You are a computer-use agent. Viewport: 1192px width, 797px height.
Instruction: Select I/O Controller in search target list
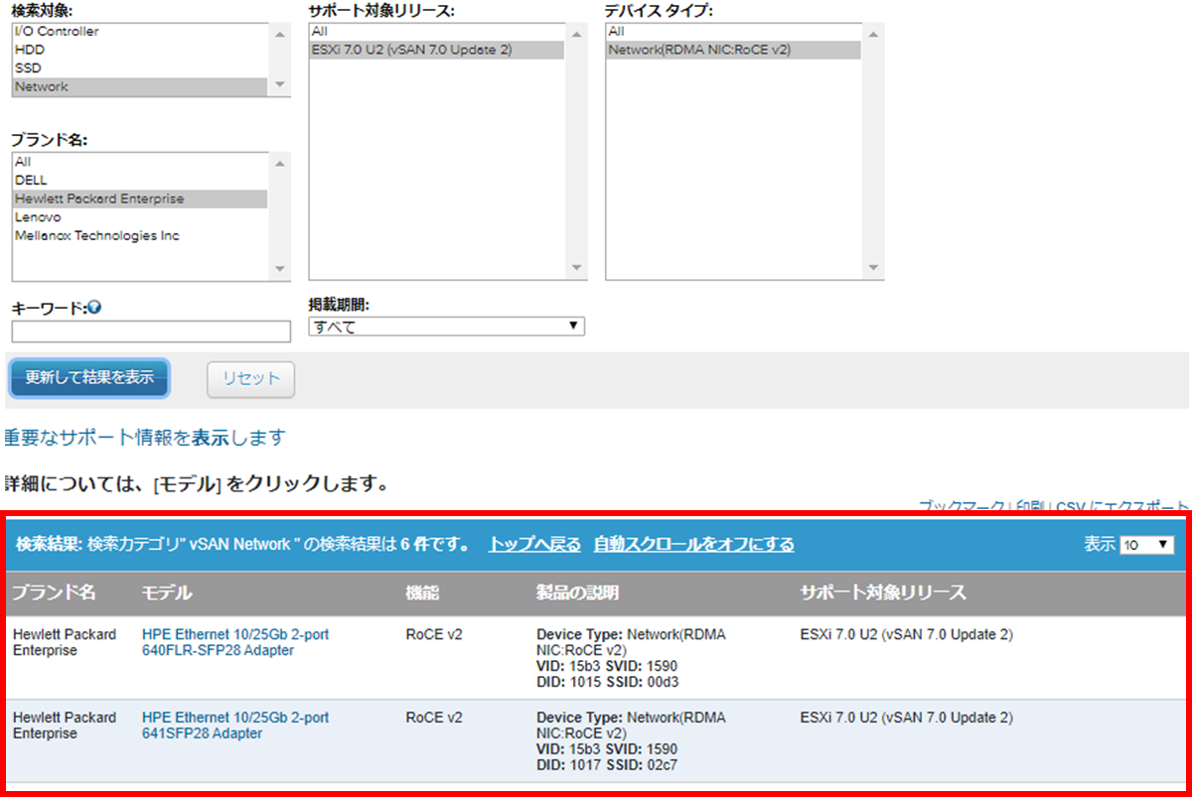(140, 31)
